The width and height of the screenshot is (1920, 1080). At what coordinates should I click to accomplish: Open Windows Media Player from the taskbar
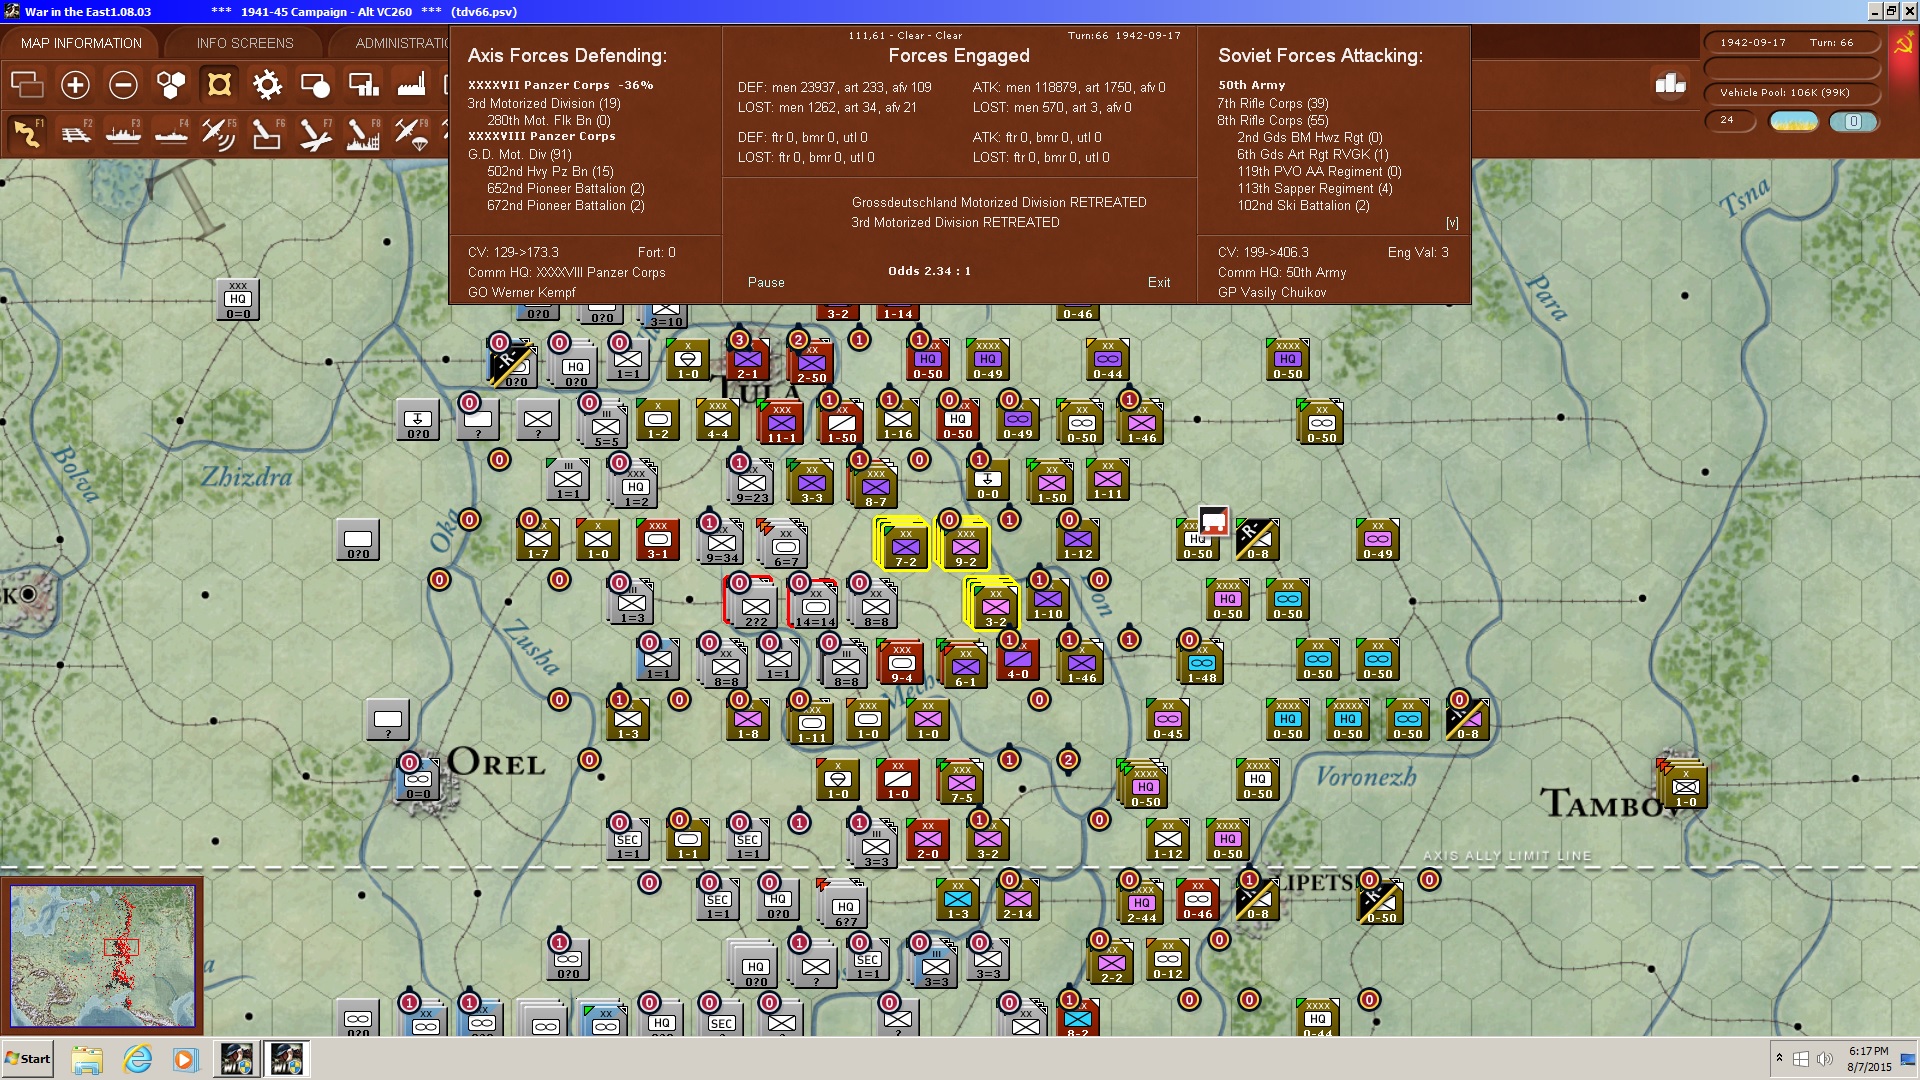(x=186, y=1059)
